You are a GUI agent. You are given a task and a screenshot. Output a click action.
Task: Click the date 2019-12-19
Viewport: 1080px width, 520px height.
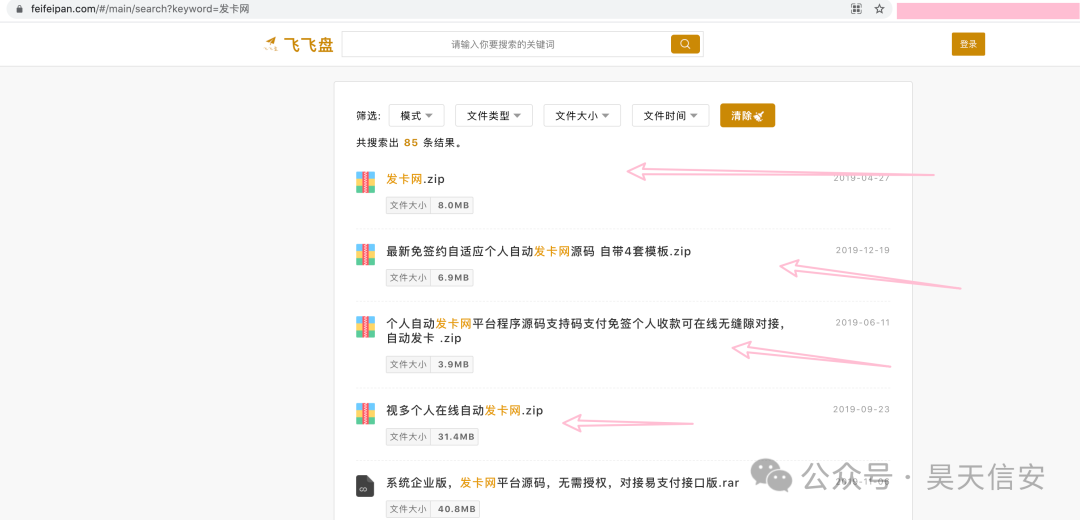[862, 250]
